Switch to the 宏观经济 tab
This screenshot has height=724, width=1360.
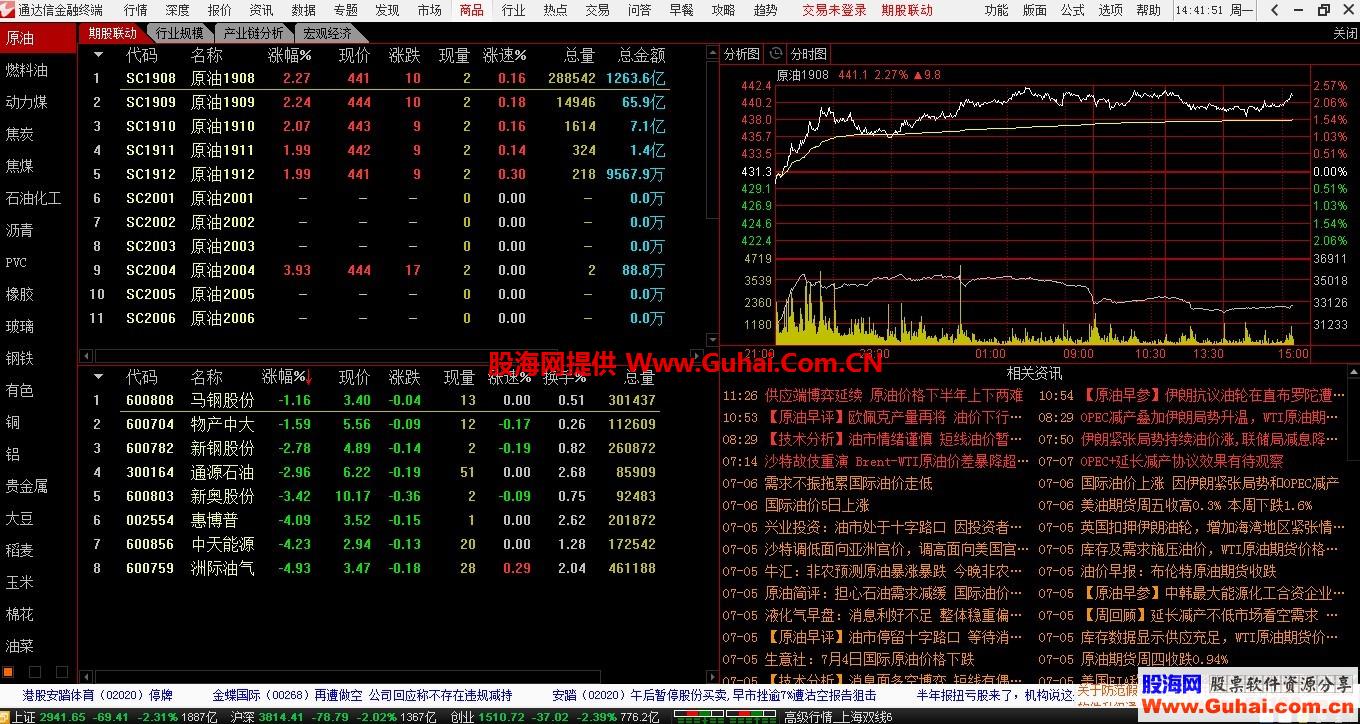coord(328,33)
